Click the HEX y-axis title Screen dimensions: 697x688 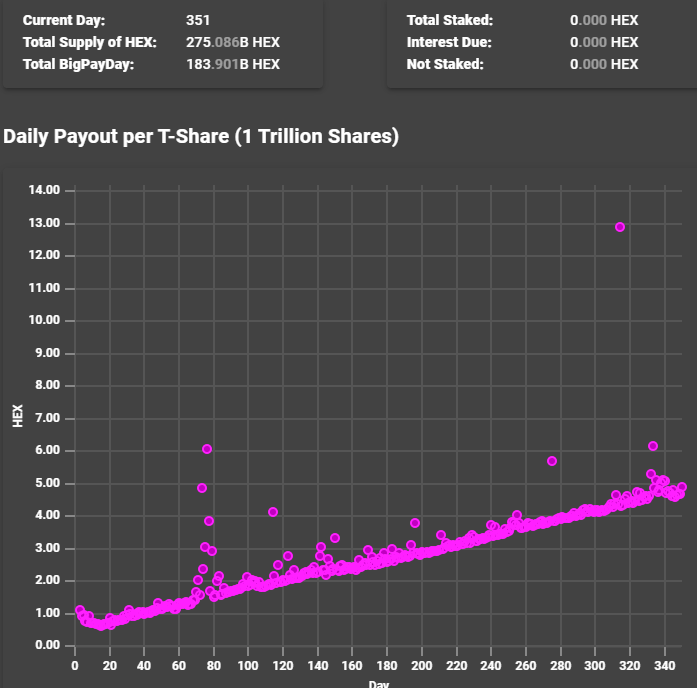tap(17, 416)
